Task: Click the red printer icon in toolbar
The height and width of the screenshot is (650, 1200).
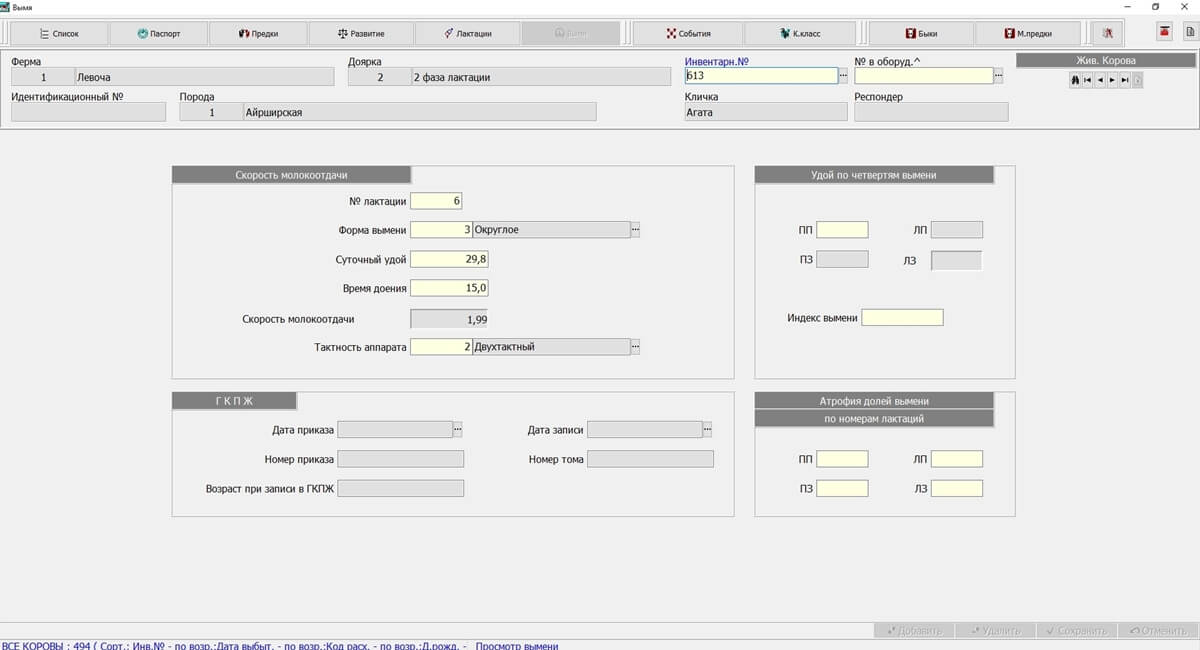Action: pyautogui.click(x=1164, y=32)
